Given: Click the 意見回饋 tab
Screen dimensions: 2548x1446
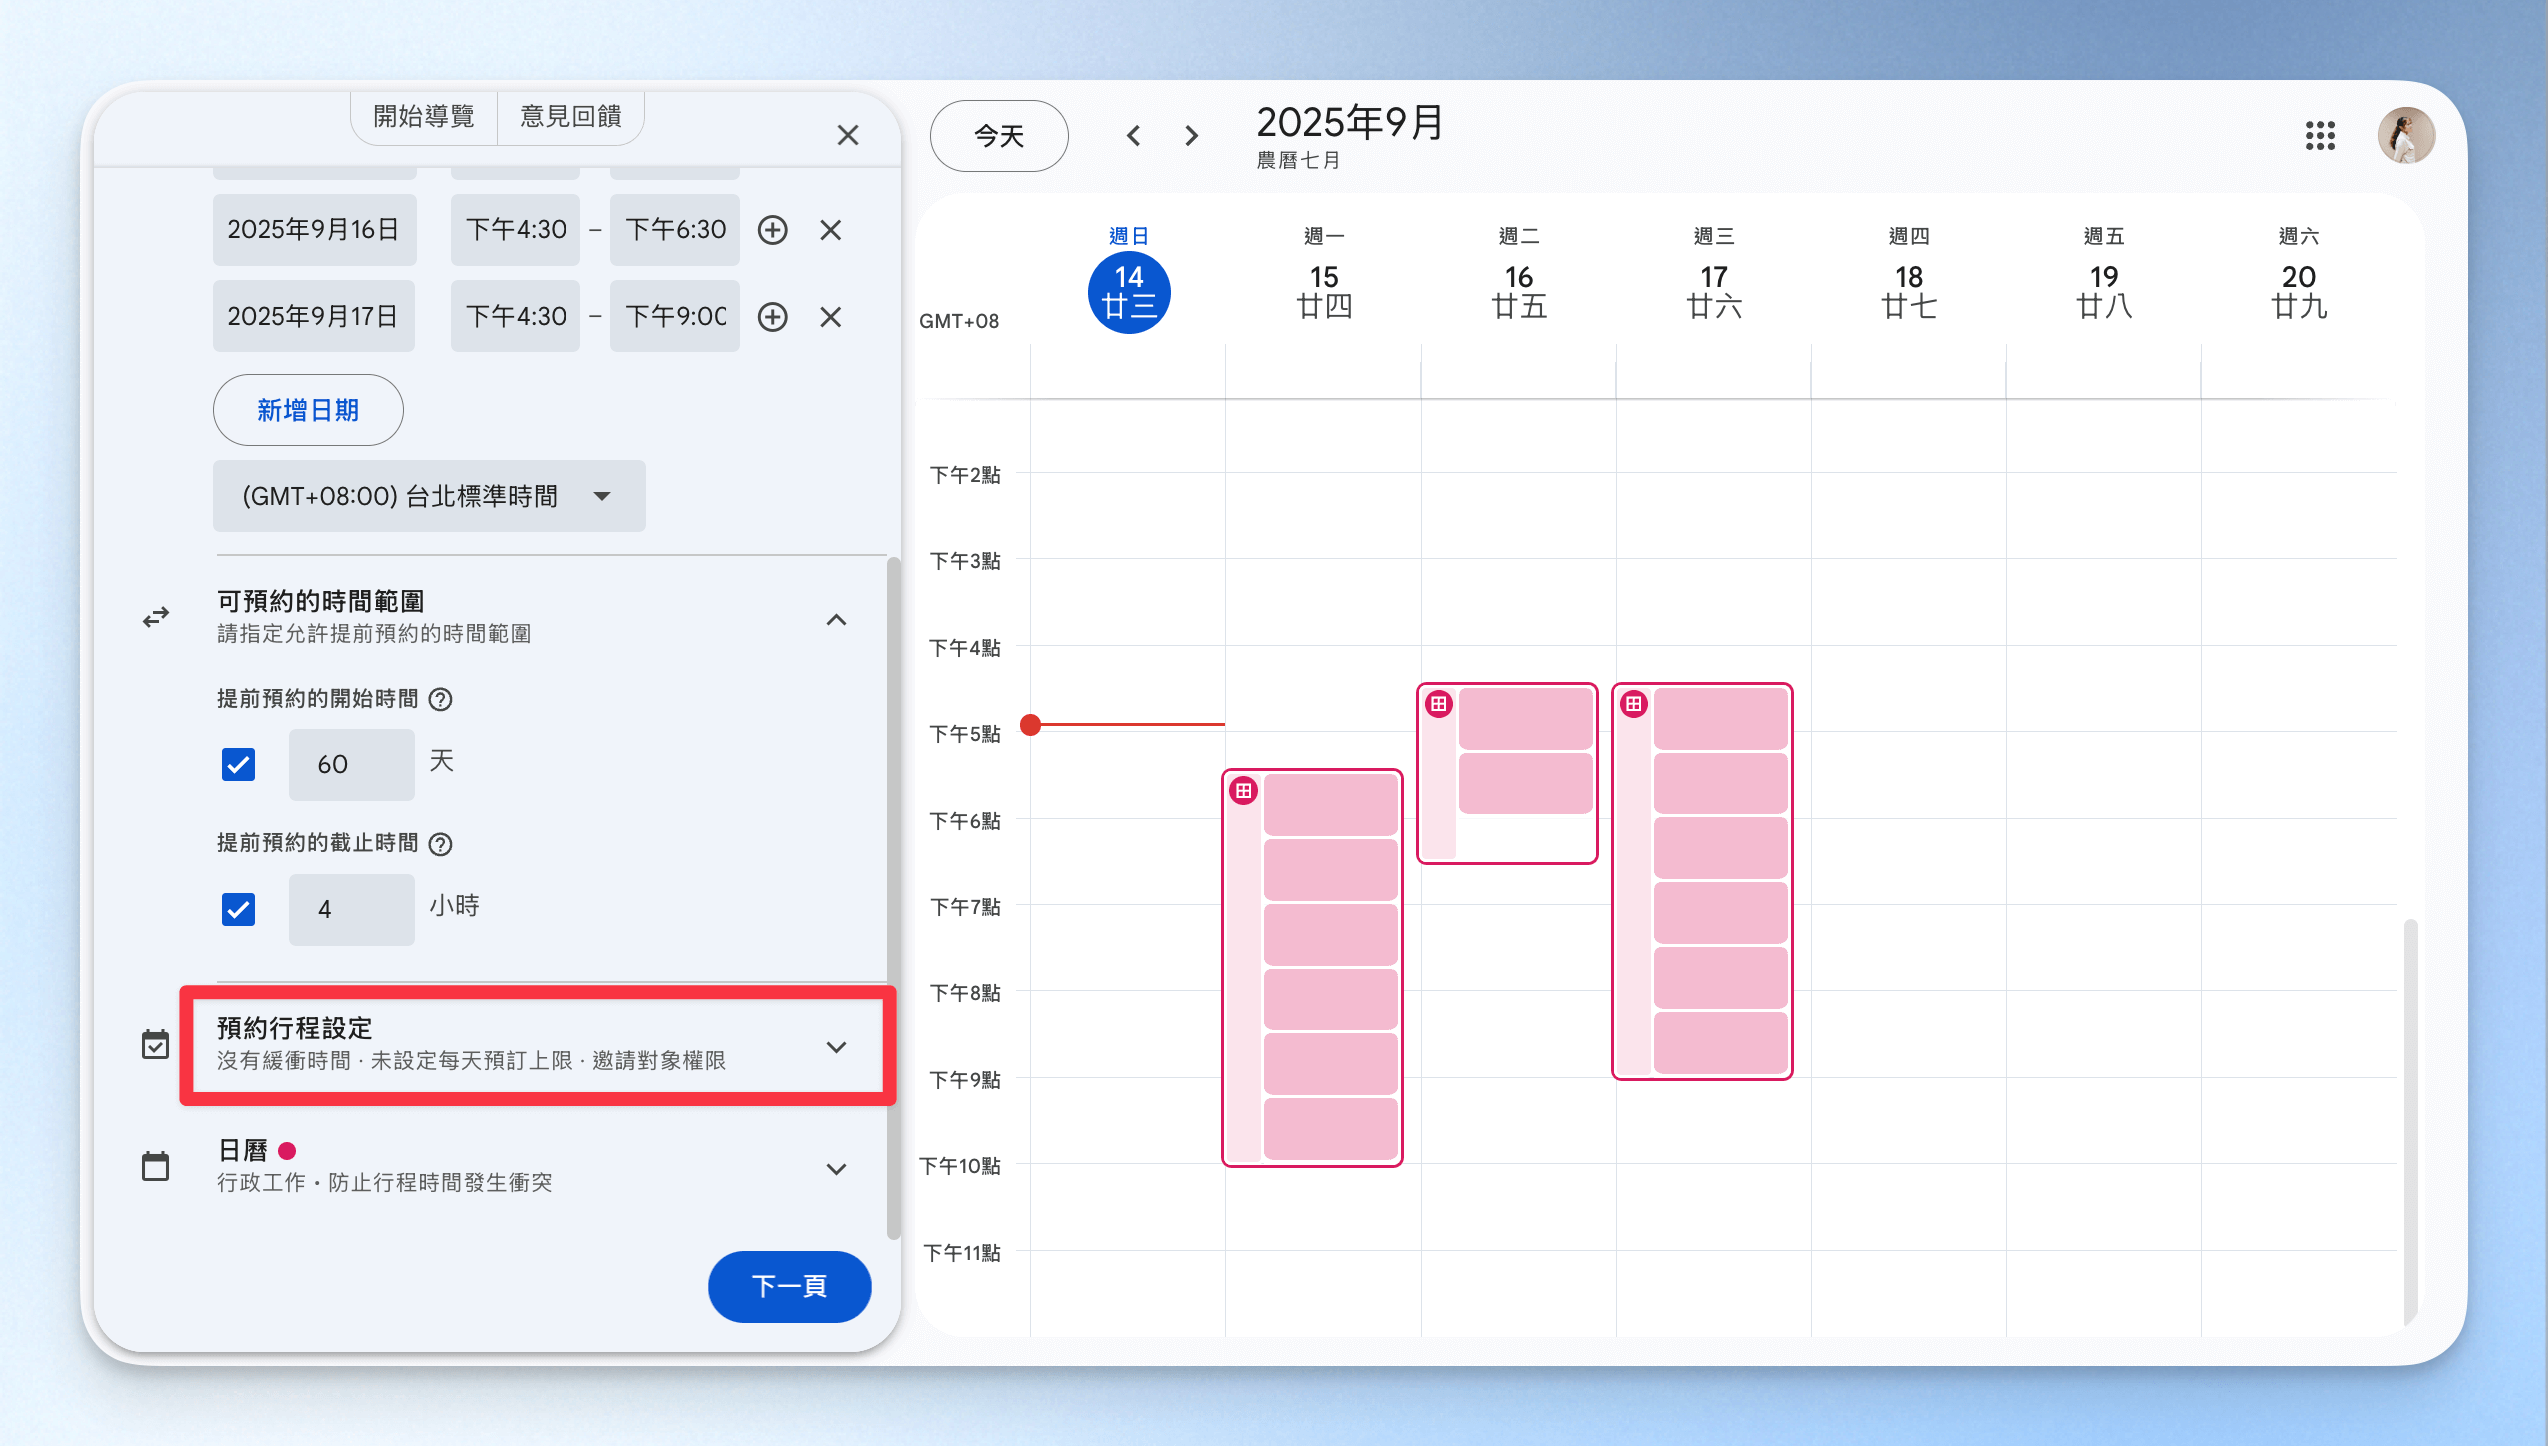Looking at the screenshot, I should (570, 117).
